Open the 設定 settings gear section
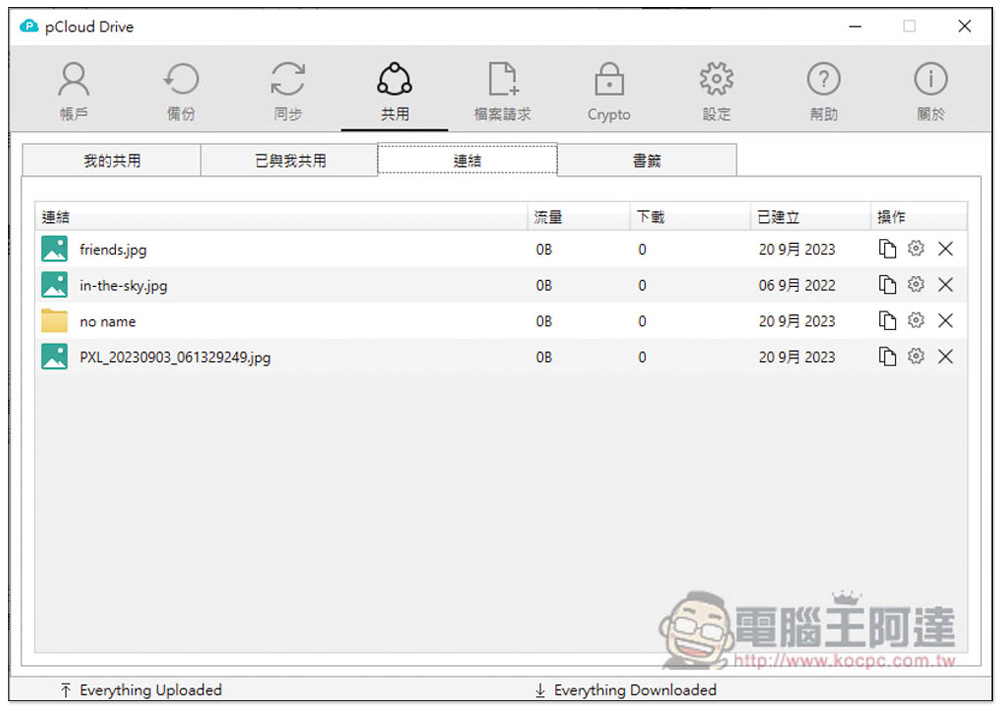The width and height of the screenshot is (1000, 709). (x=716, y=91)
